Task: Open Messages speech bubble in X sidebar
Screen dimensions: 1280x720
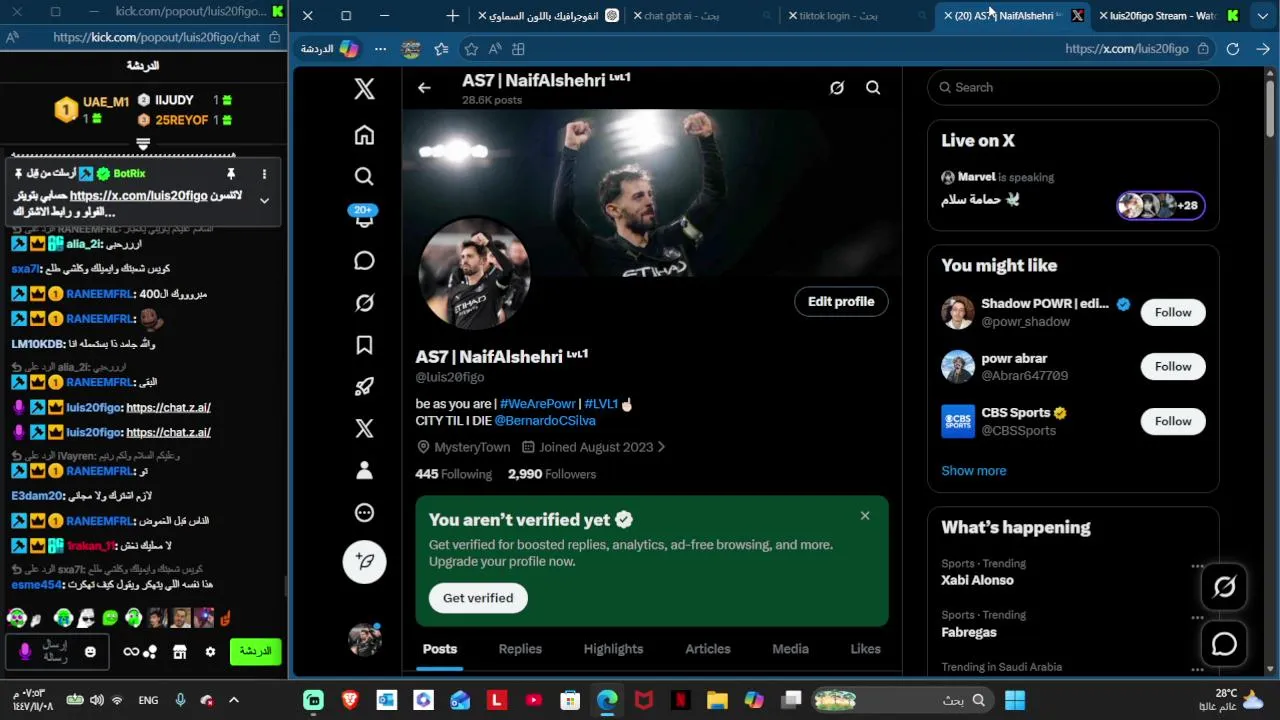Action: click(364, 260)
